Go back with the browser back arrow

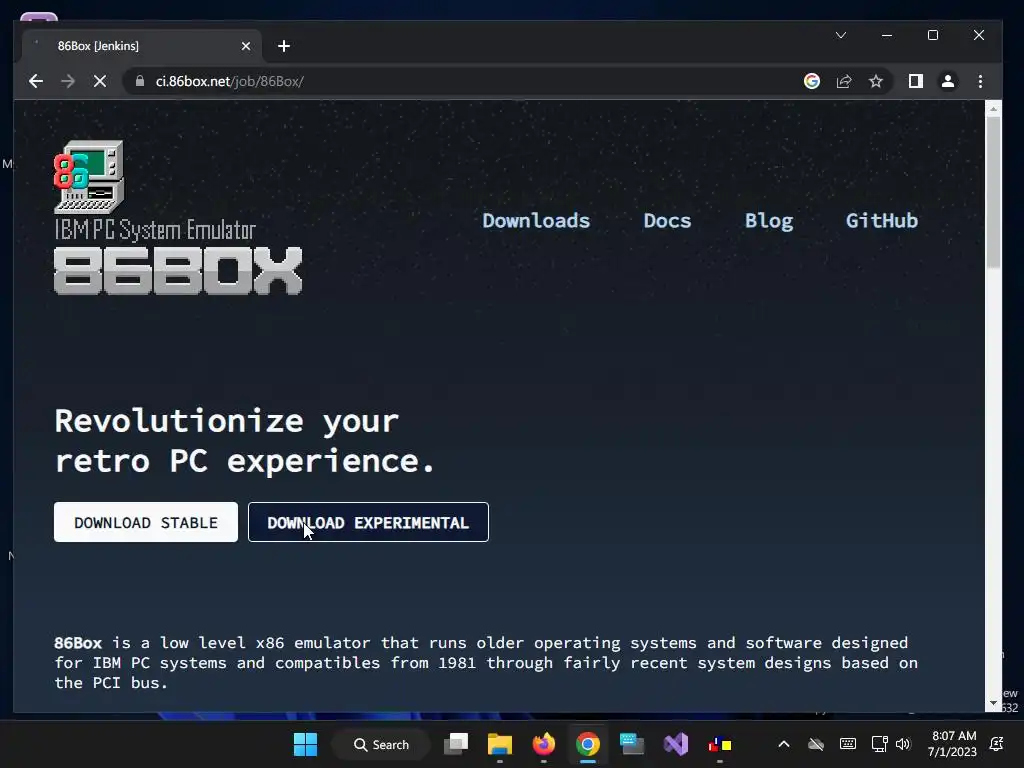pos(36,81)
